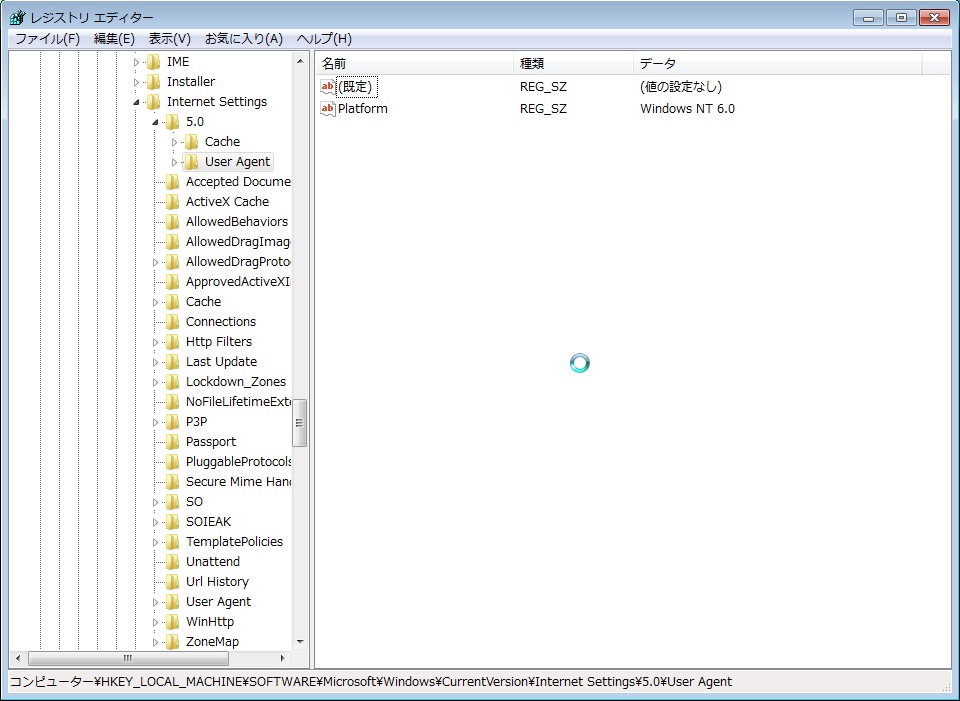
Task: Sort by the 種類 column header
Action: point(573,64)
